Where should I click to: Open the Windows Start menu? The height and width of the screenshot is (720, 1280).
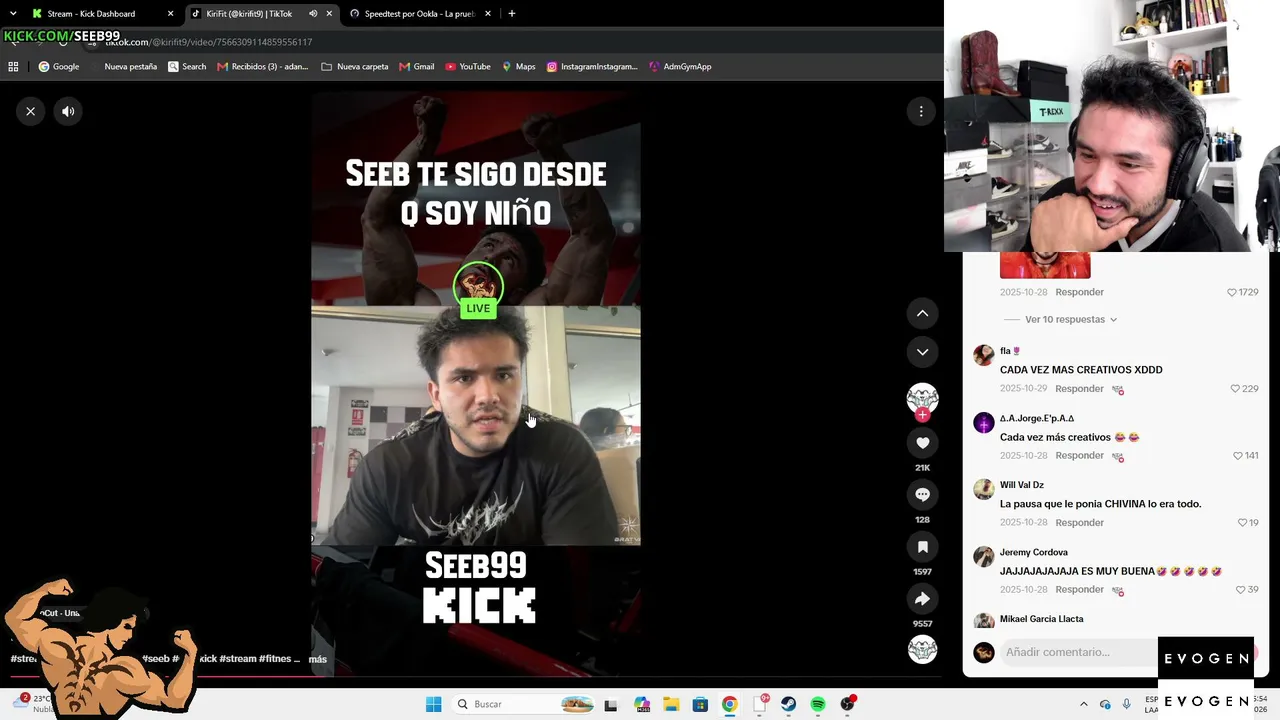coord(433,704)
